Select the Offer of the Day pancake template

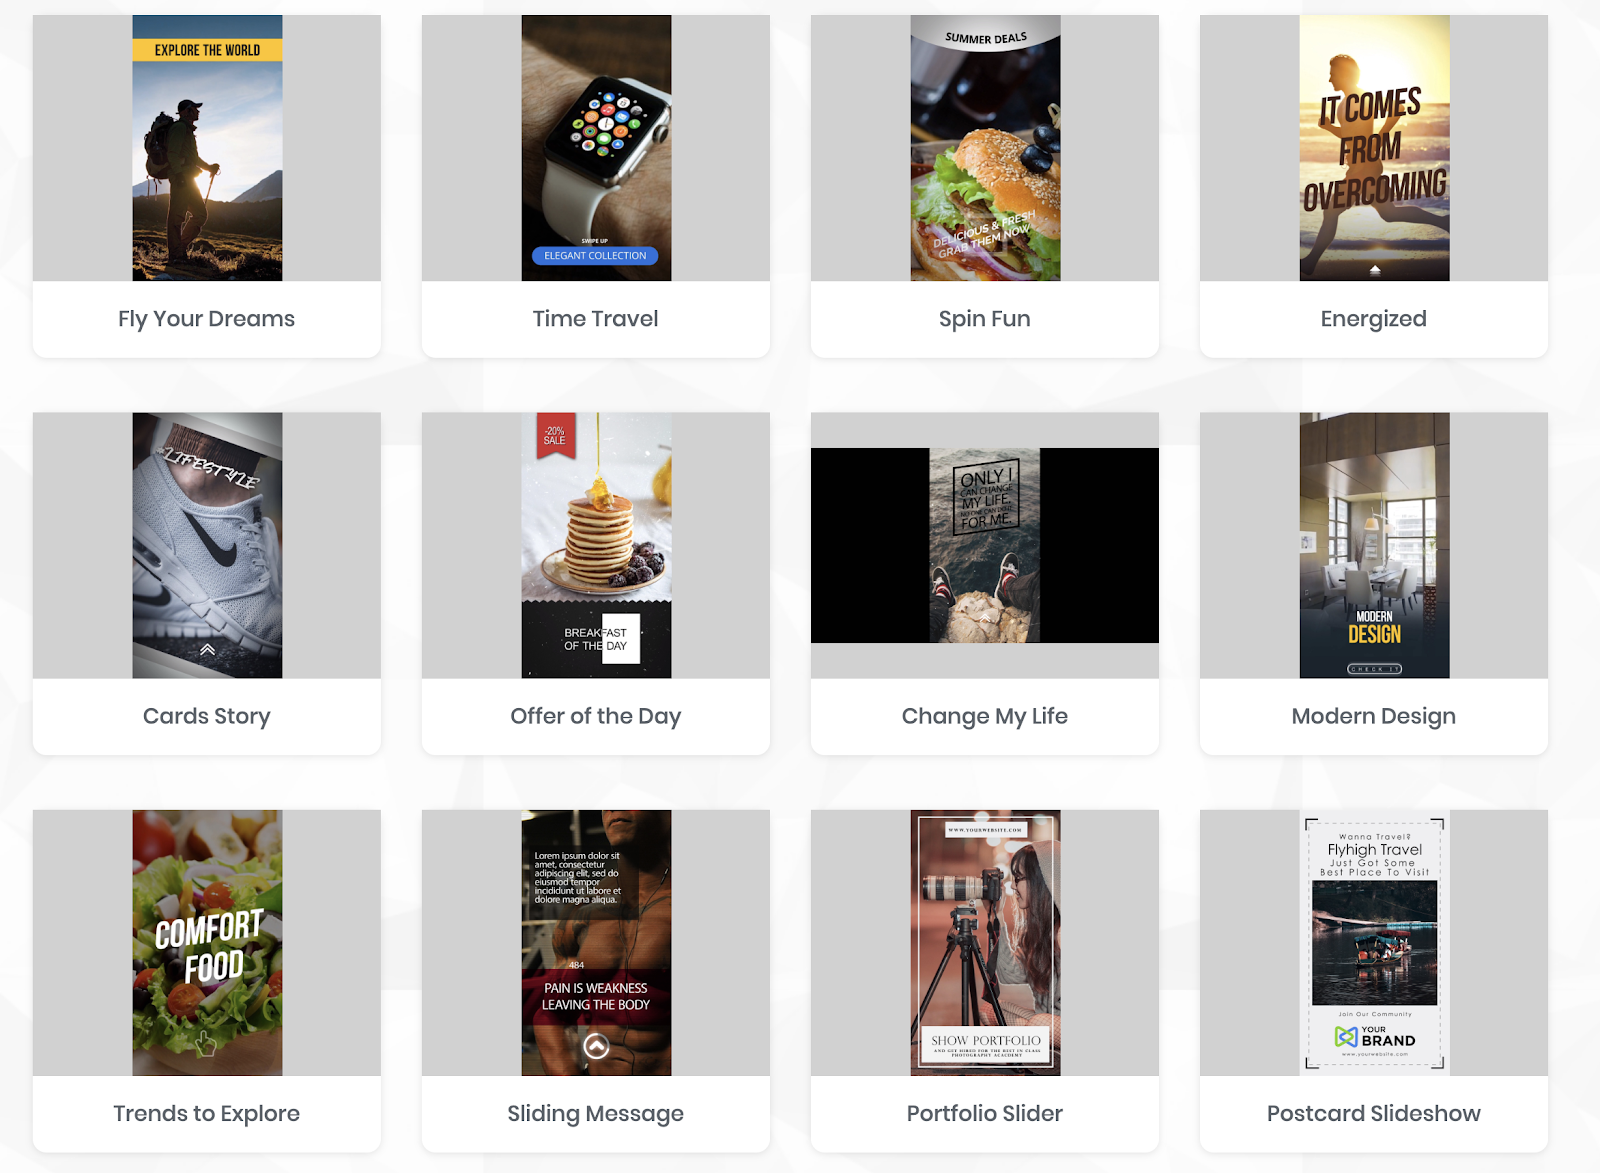[596, 545]
